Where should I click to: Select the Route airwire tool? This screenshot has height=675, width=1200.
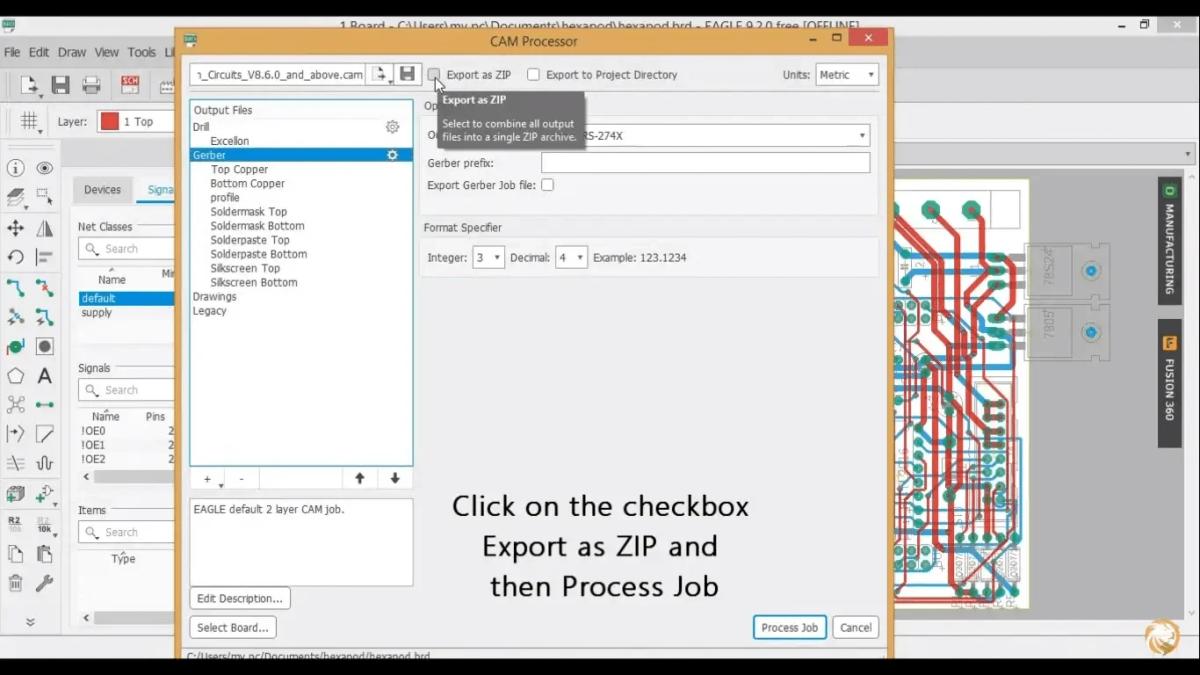pyautogui.click(x=15, y=288)
